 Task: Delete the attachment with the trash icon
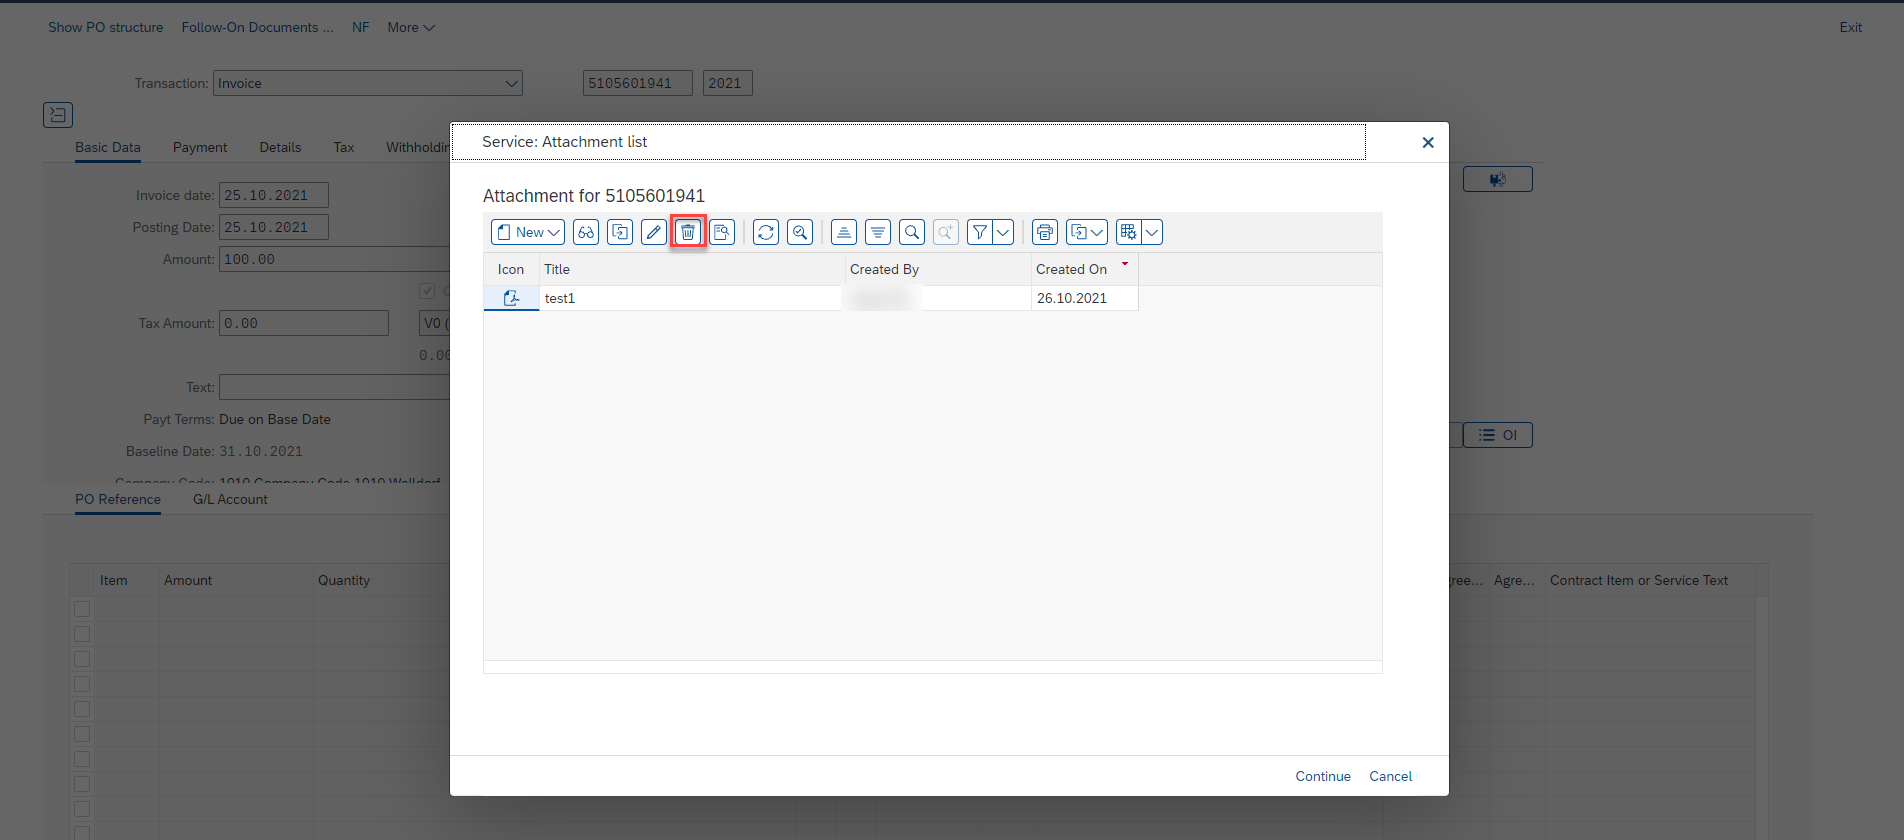pyautogui.click(x=688, y=232)
